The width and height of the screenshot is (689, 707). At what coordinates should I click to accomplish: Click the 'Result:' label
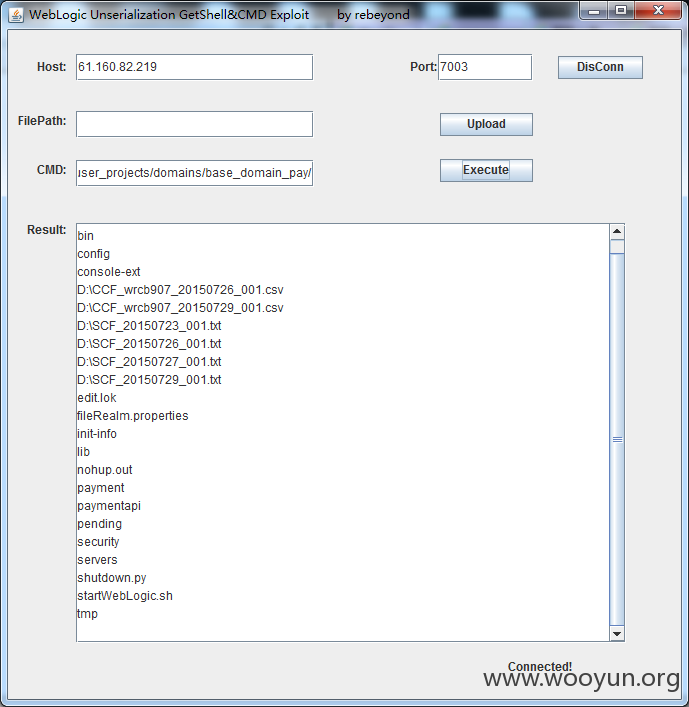point(46,230)
